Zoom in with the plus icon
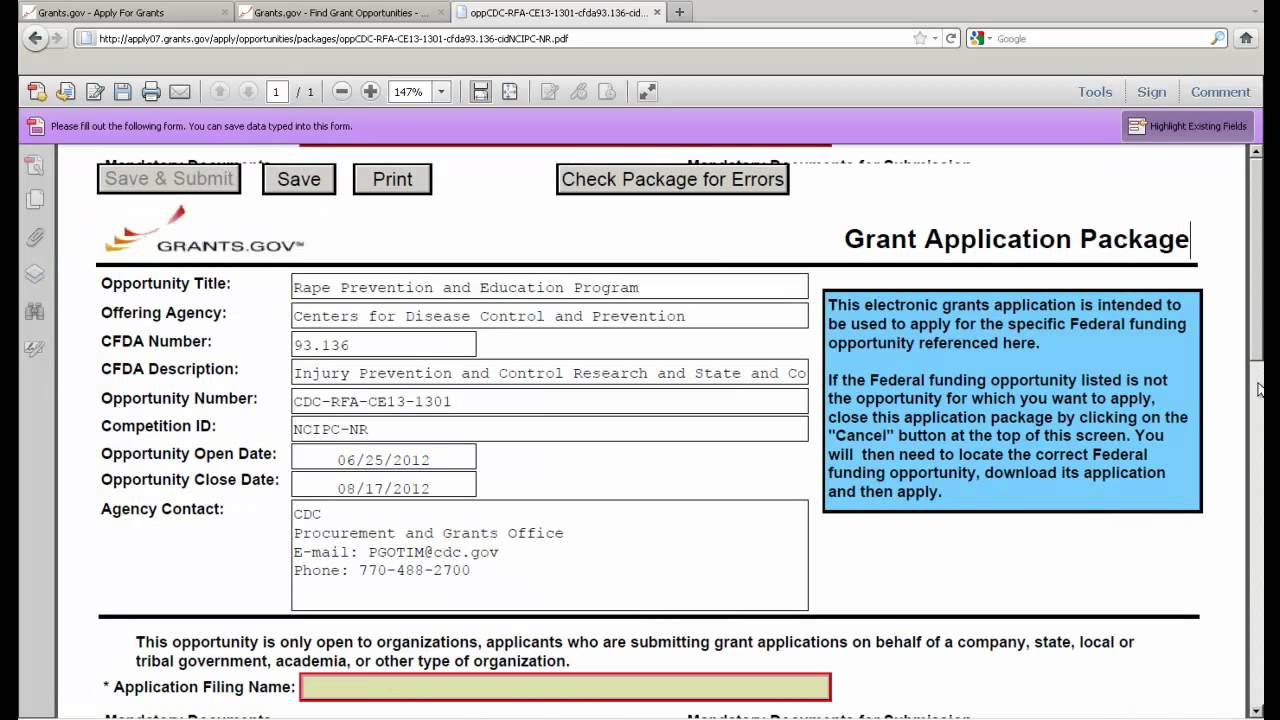 pos(370,92)
